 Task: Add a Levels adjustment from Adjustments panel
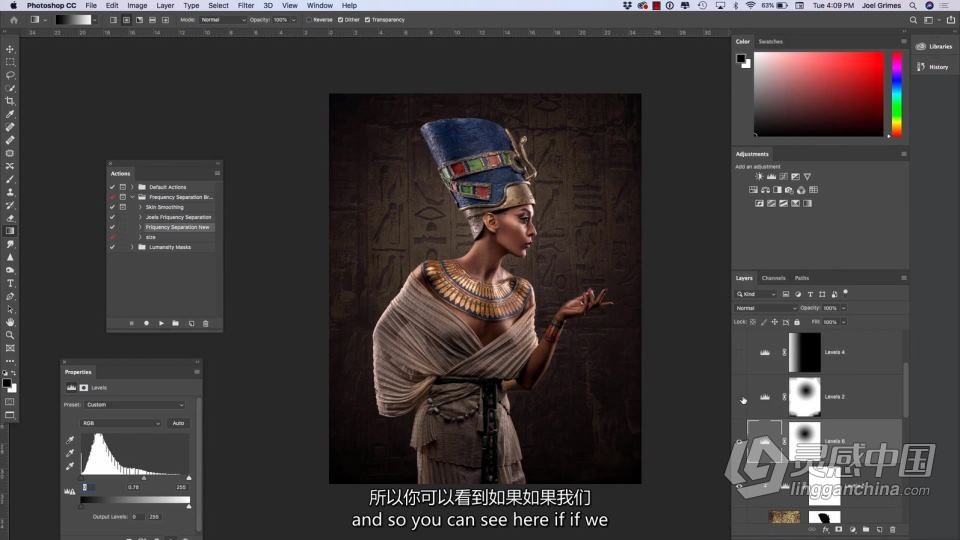click(771, 176)
